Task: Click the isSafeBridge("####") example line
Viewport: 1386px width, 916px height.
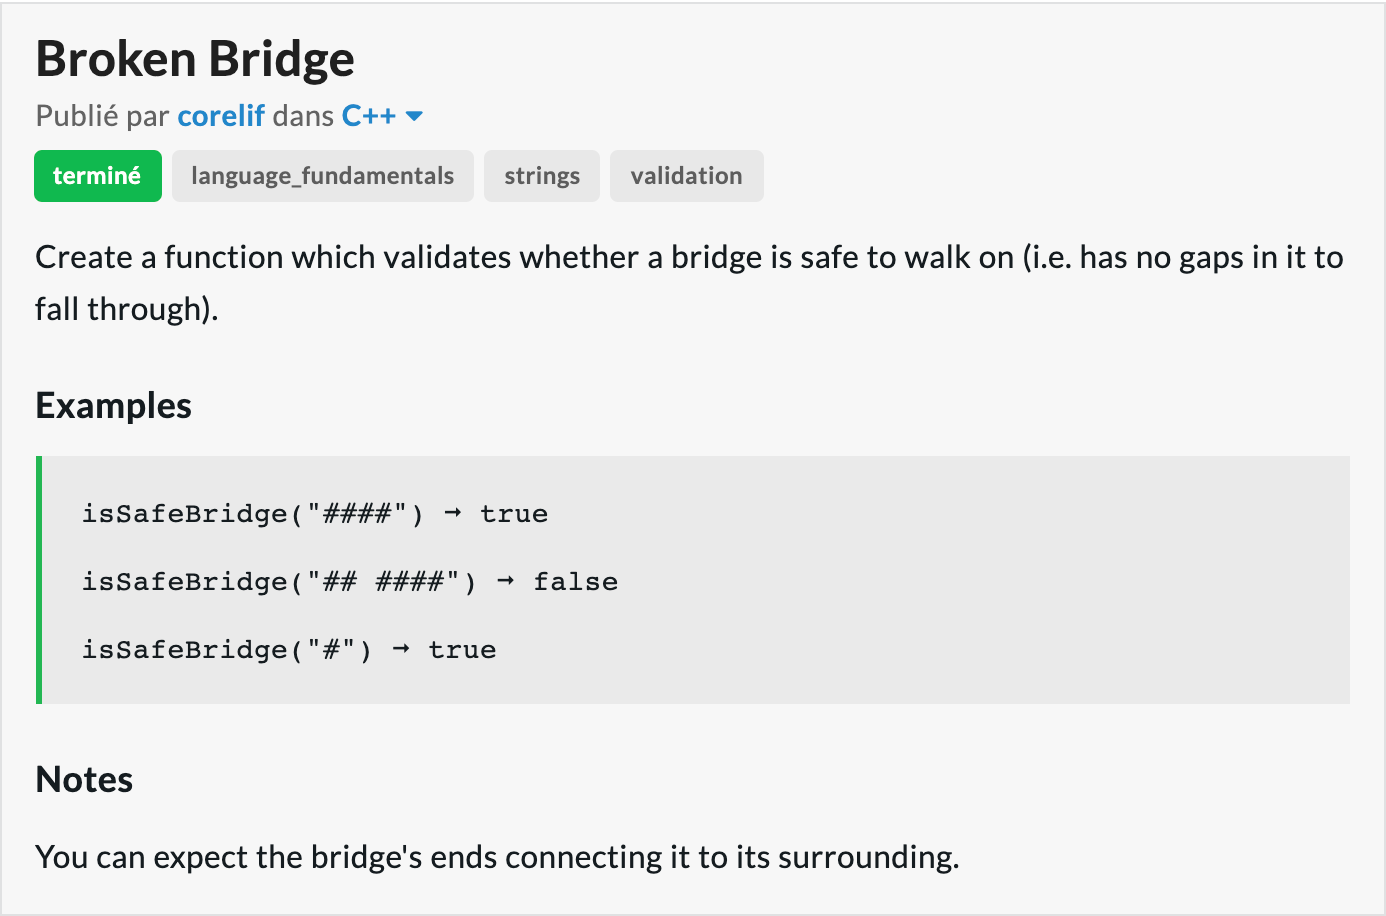Action: [315, 514]
